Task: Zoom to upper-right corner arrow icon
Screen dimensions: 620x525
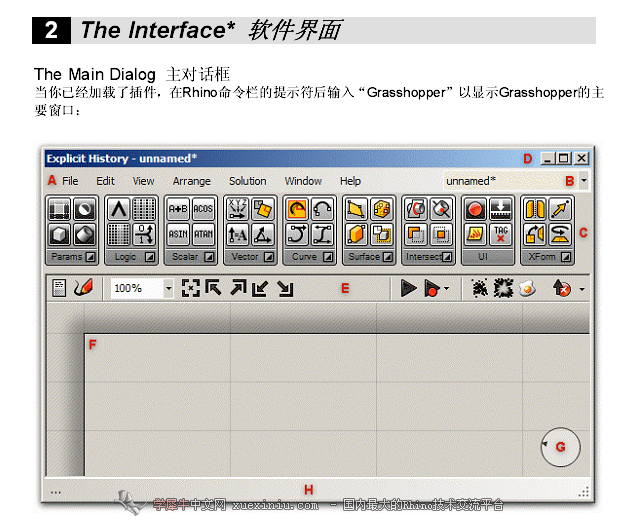Action: click(238, 288)
